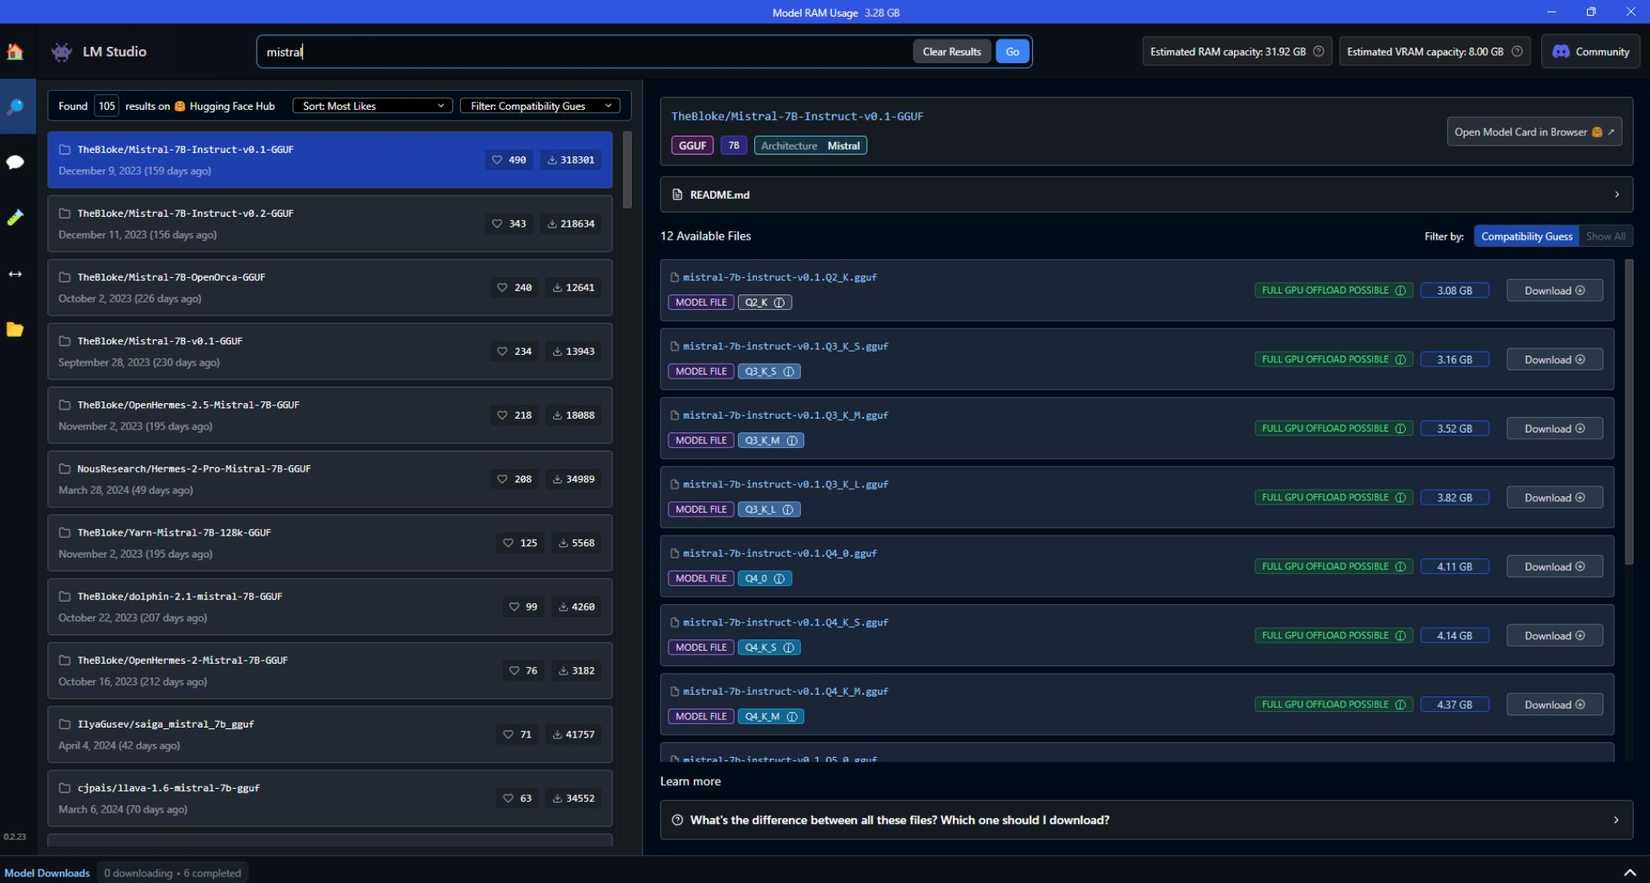1650x883 pixels.
Task: Download the Q3_K_L gguf file
Action: click(1554, 497)
